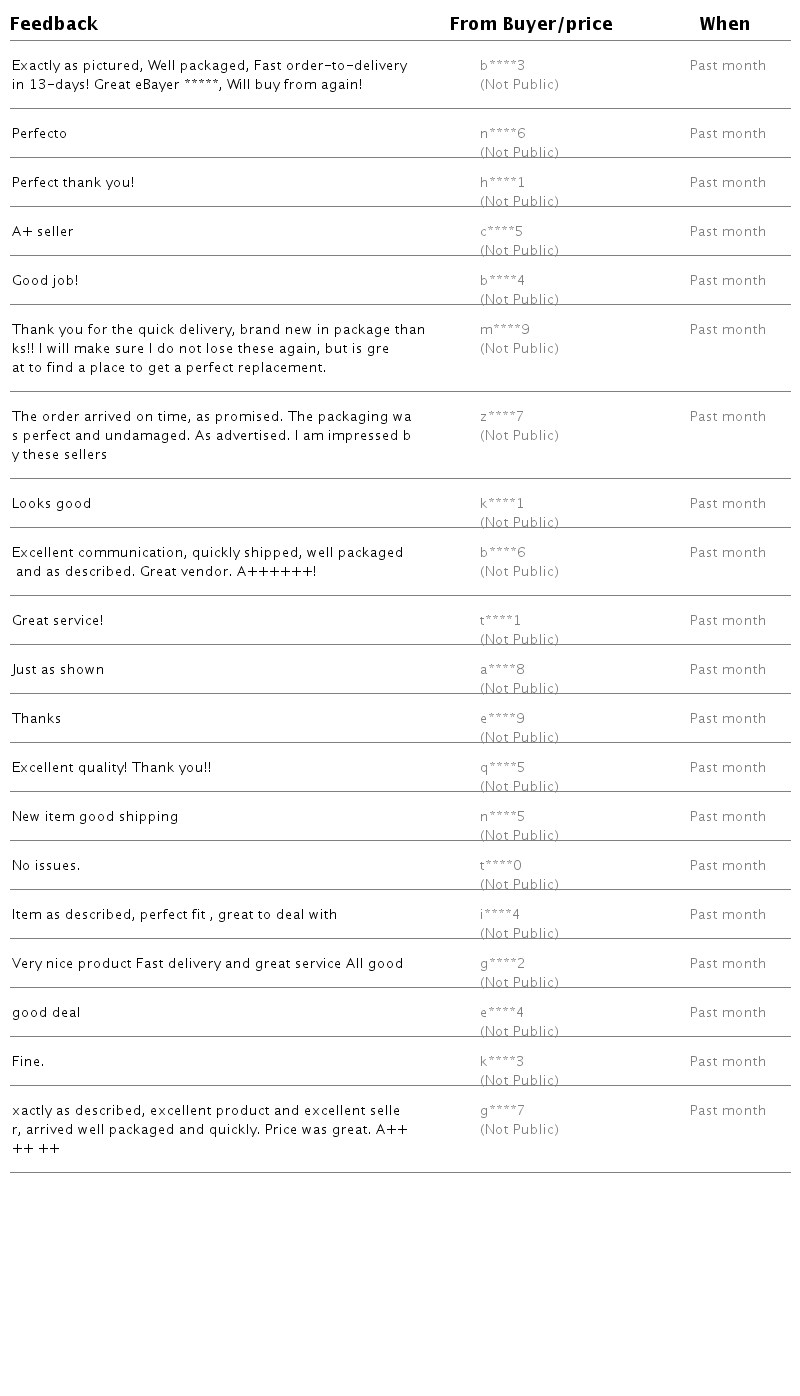Click the From Buyer/price column header

pos(530,24)
